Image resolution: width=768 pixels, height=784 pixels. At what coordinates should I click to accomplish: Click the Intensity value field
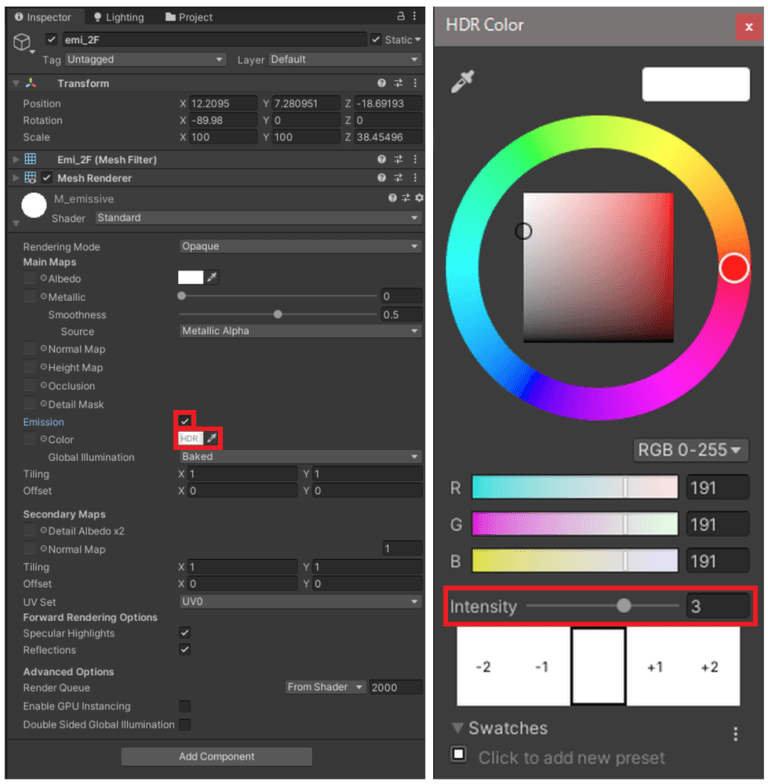tap(717, 606)
